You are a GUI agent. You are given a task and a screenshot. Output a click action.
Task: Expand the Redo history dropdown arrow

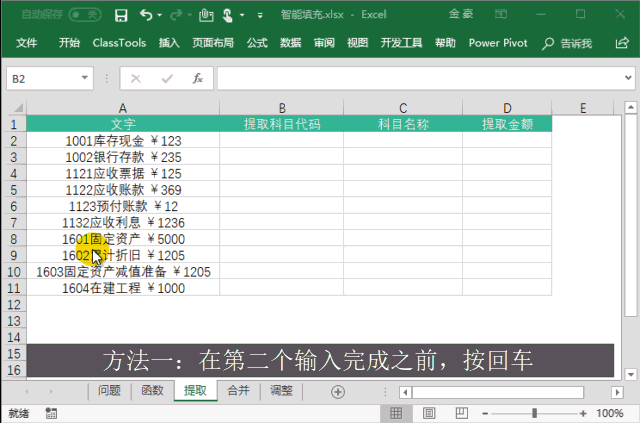point(190,15)
